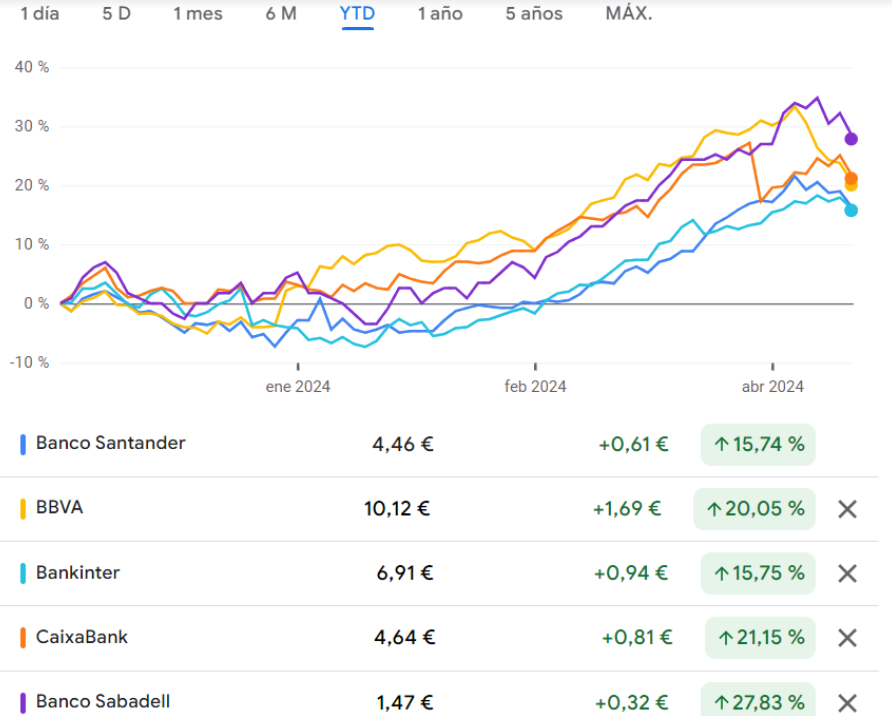
Task: Click the Banco Sabadell purple endpoint dot
Action: tap(851, 139)
